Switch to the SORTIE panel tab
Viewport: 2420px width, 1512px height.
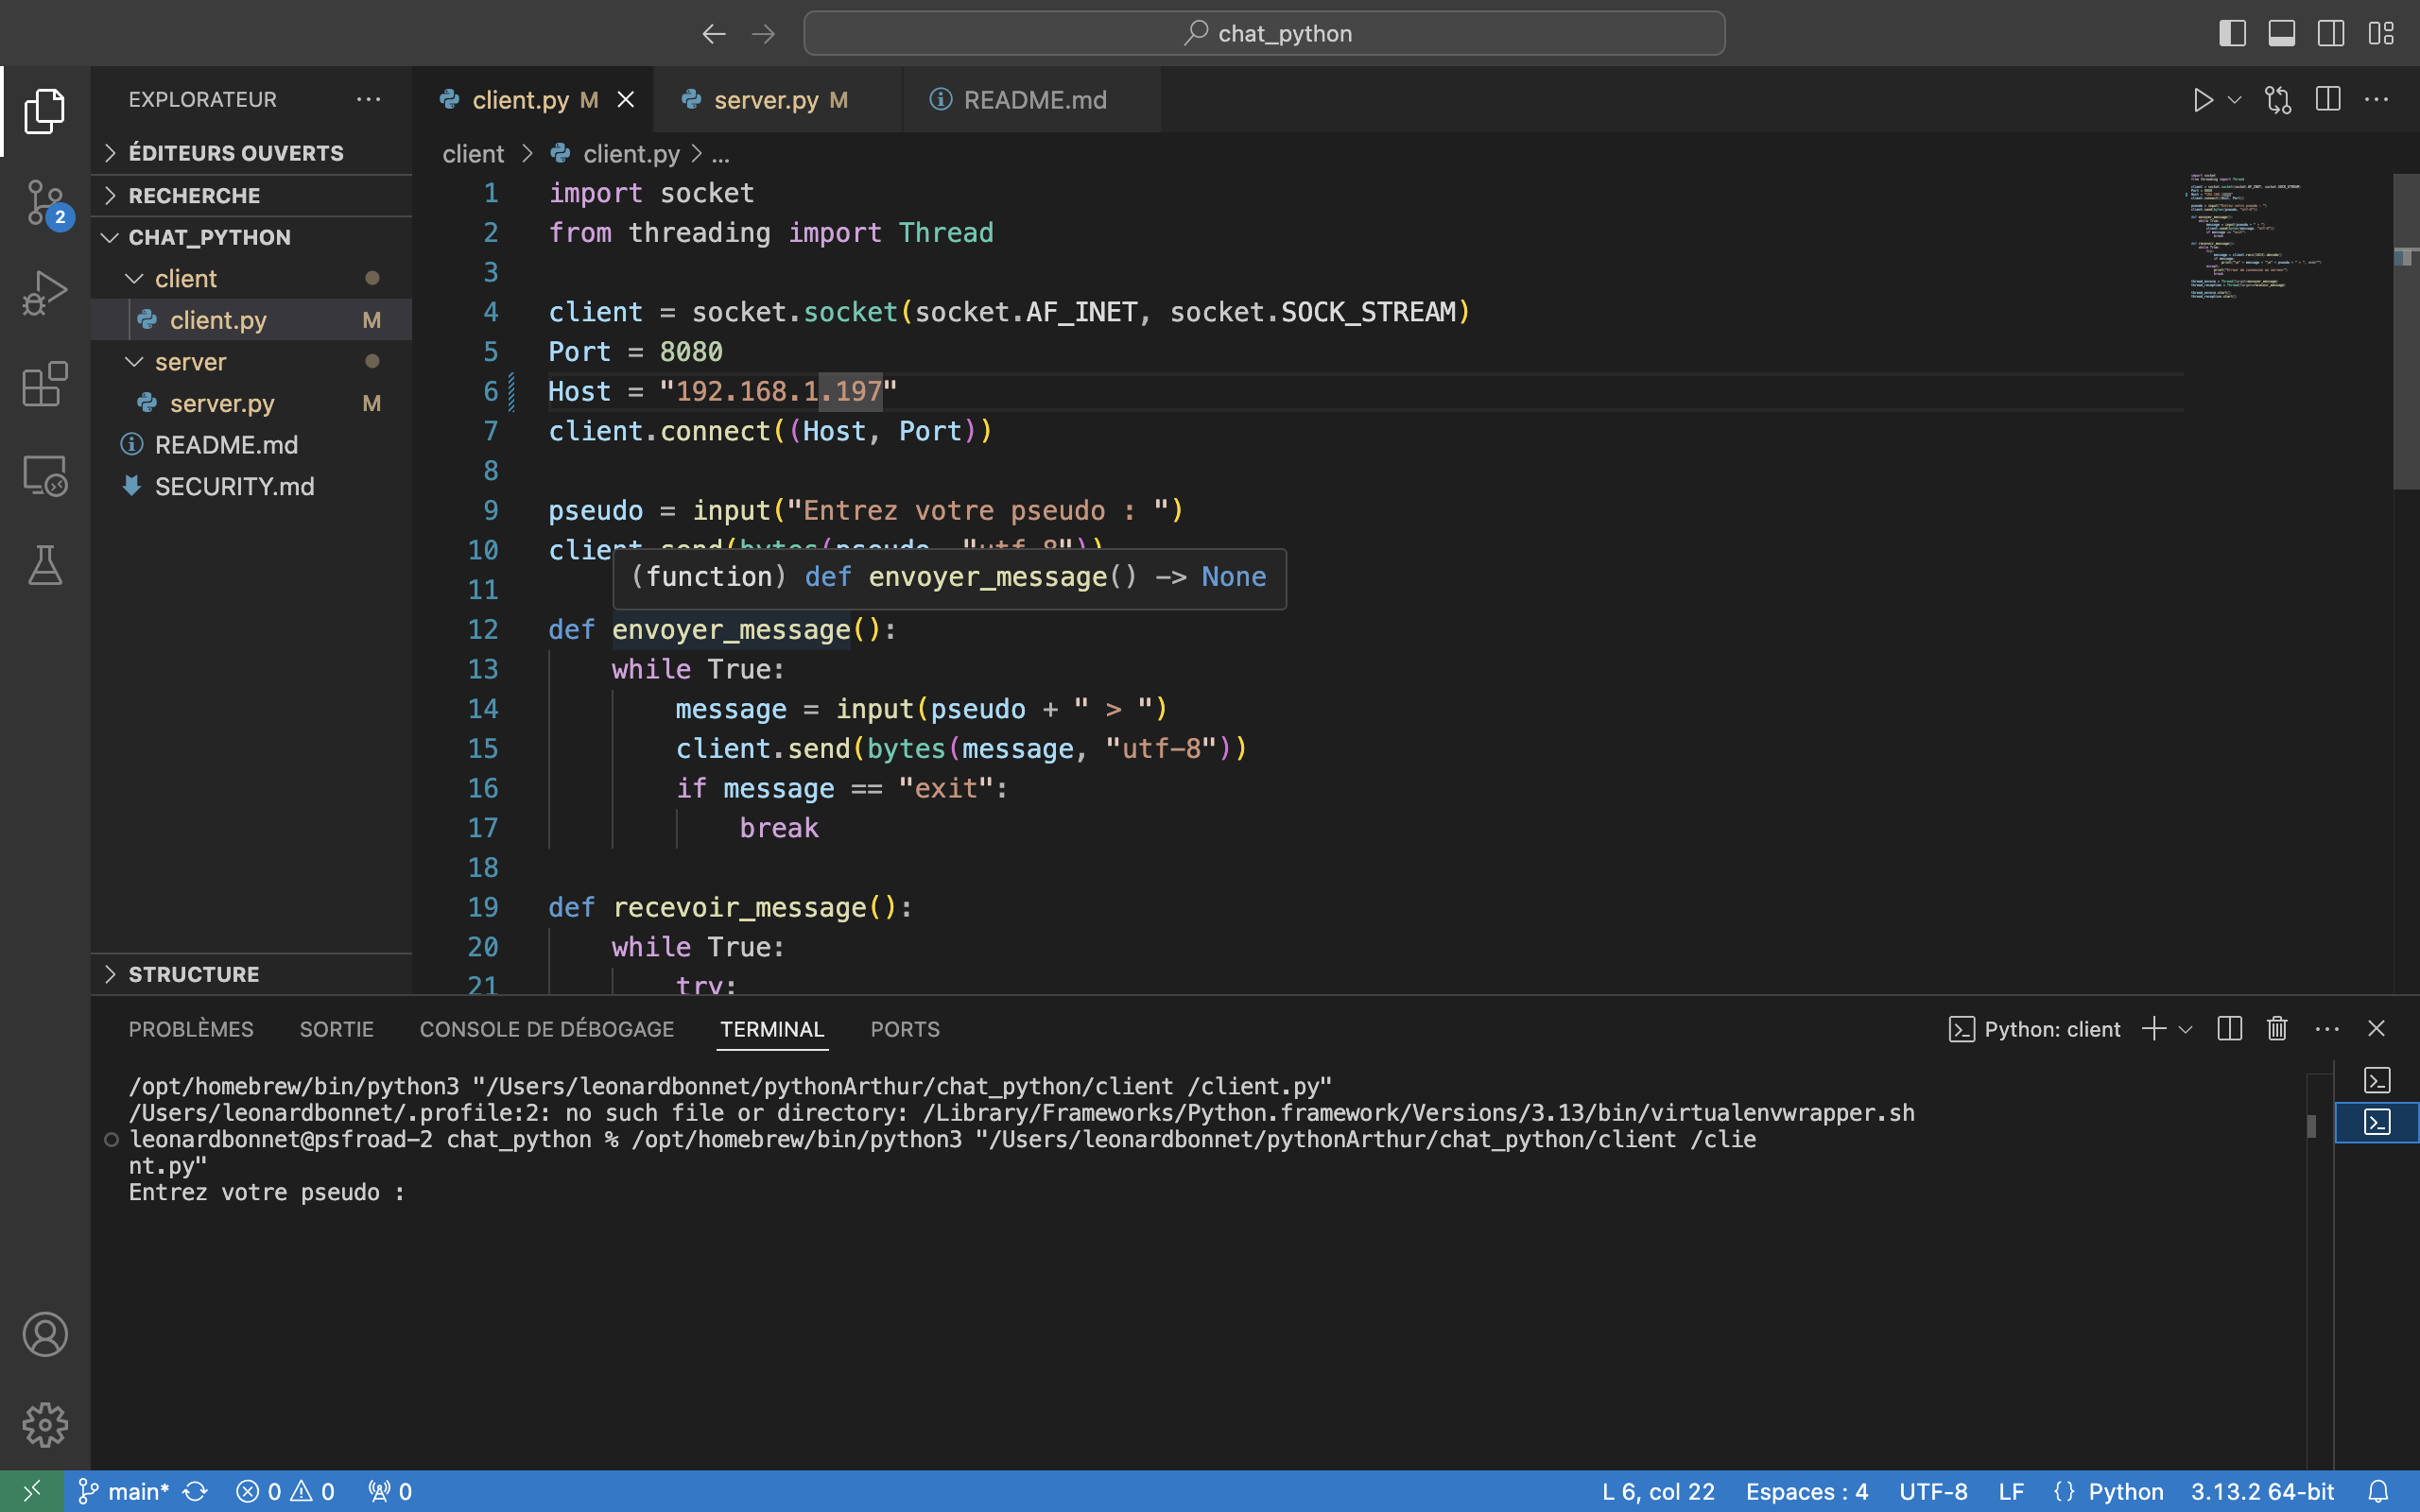[x=337, y=1029]
